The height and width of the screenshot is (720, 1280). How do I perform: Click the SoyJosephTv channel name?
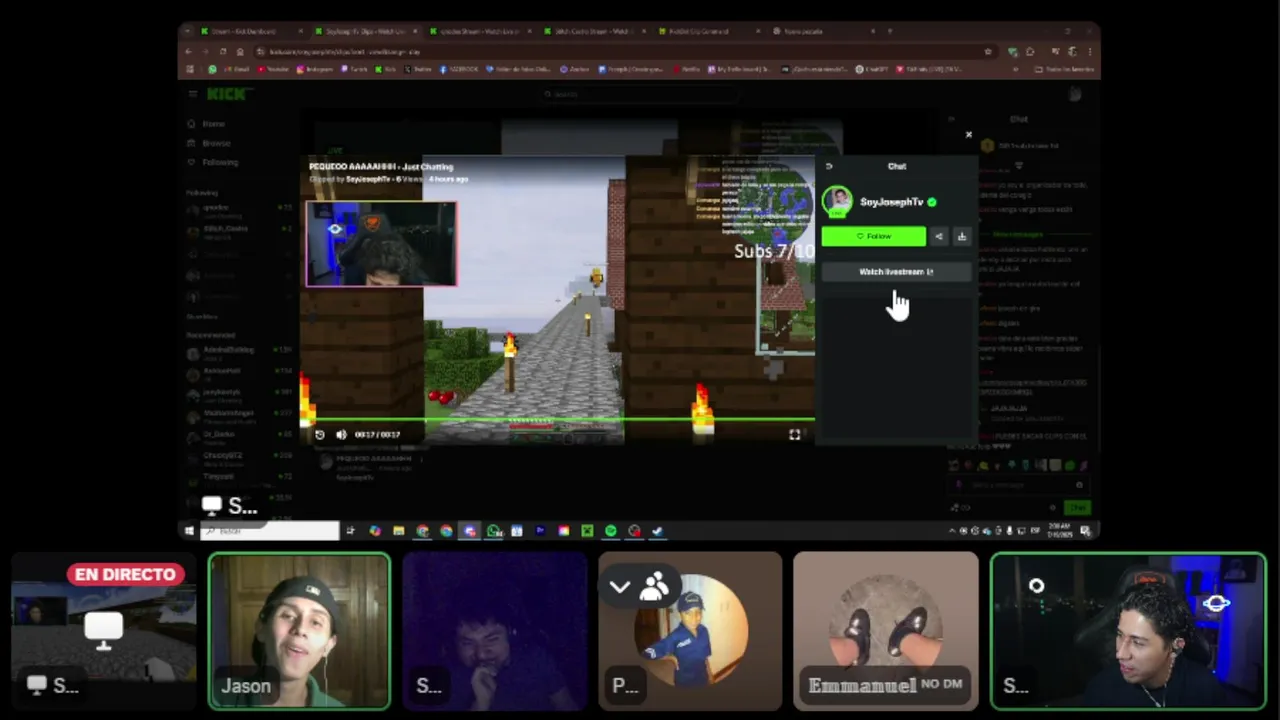tap(891, 202)
